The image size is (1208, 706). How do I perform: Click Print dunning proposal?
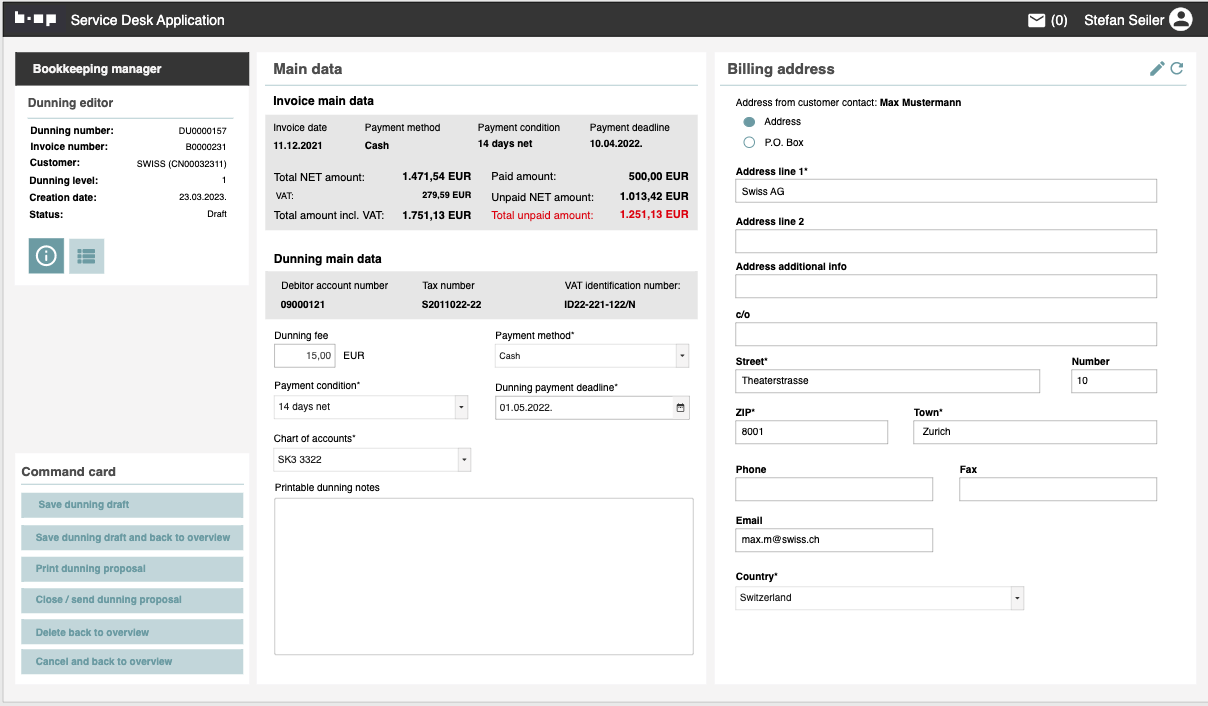tap(132, 569)
